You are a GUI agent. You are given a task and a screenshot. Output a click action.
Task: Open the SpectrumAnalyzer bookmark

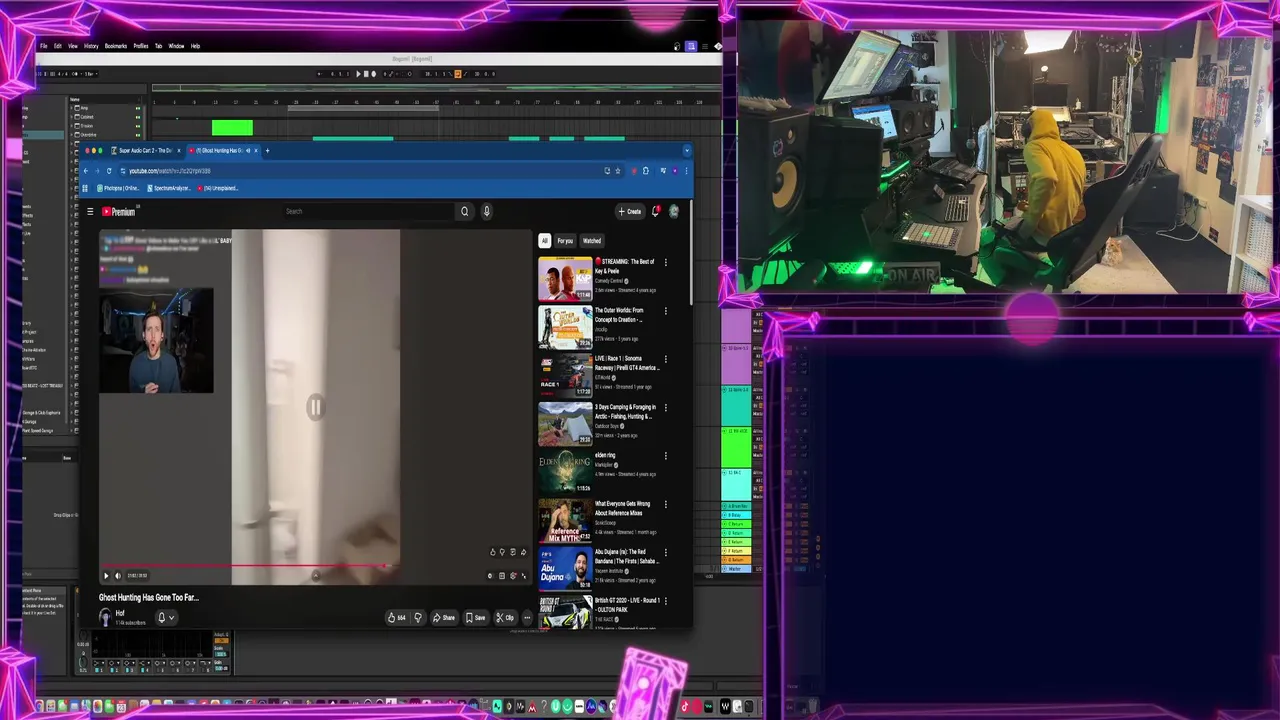(x=169, y=188)
